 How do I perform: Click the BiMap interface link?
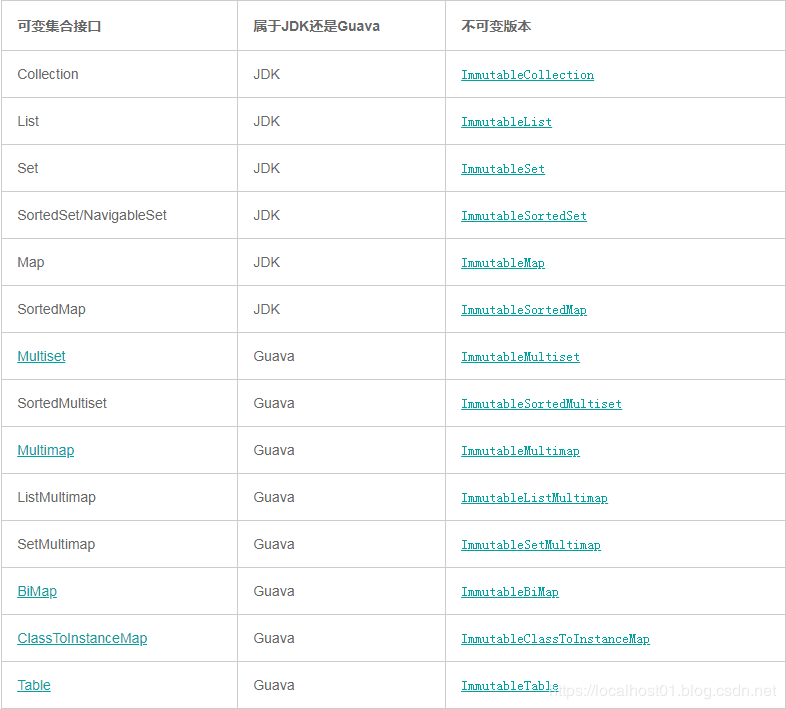(37, 591)
